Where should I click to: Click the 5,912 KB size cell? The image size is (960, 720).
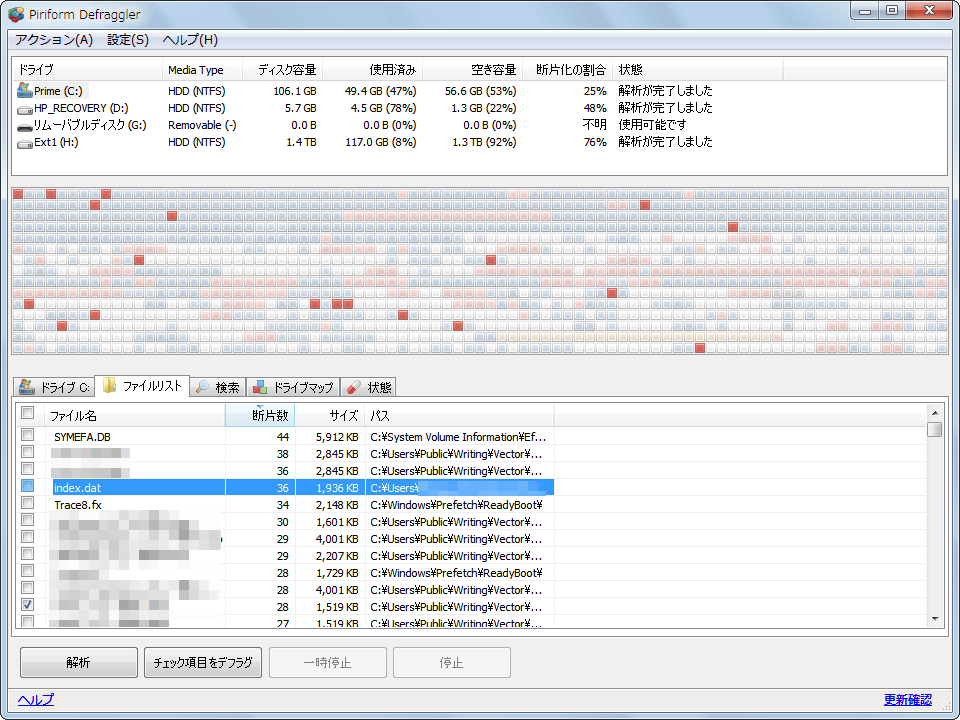click(337, 437)
